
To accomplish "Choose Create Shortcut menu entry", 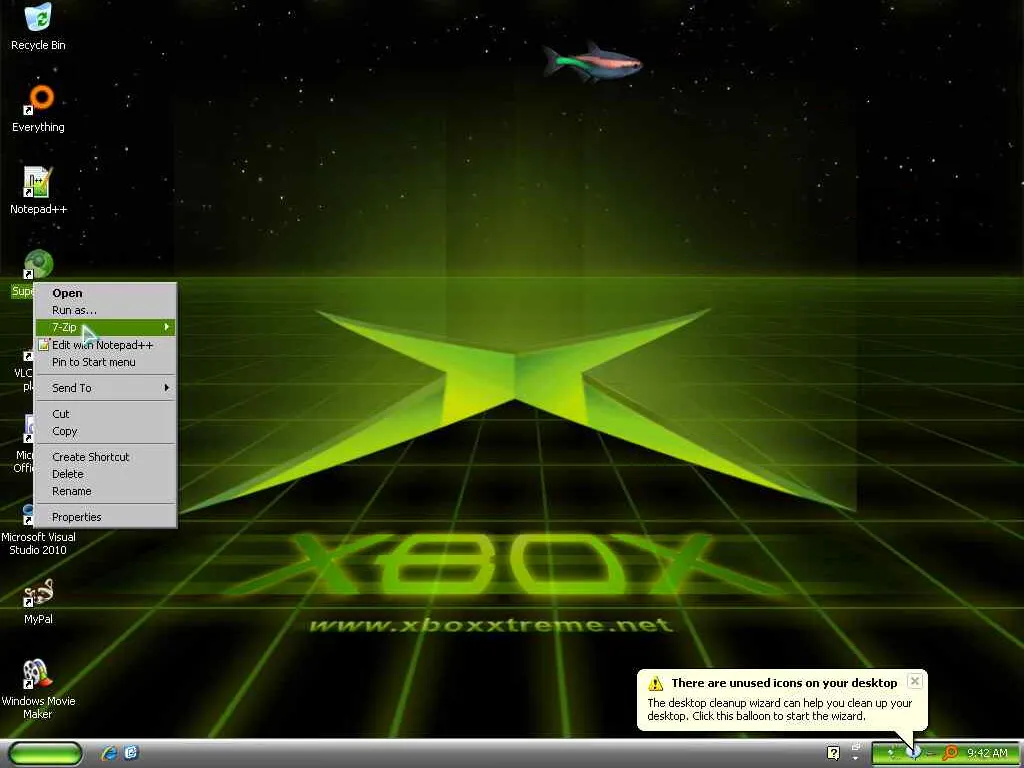I will (105, 457).
